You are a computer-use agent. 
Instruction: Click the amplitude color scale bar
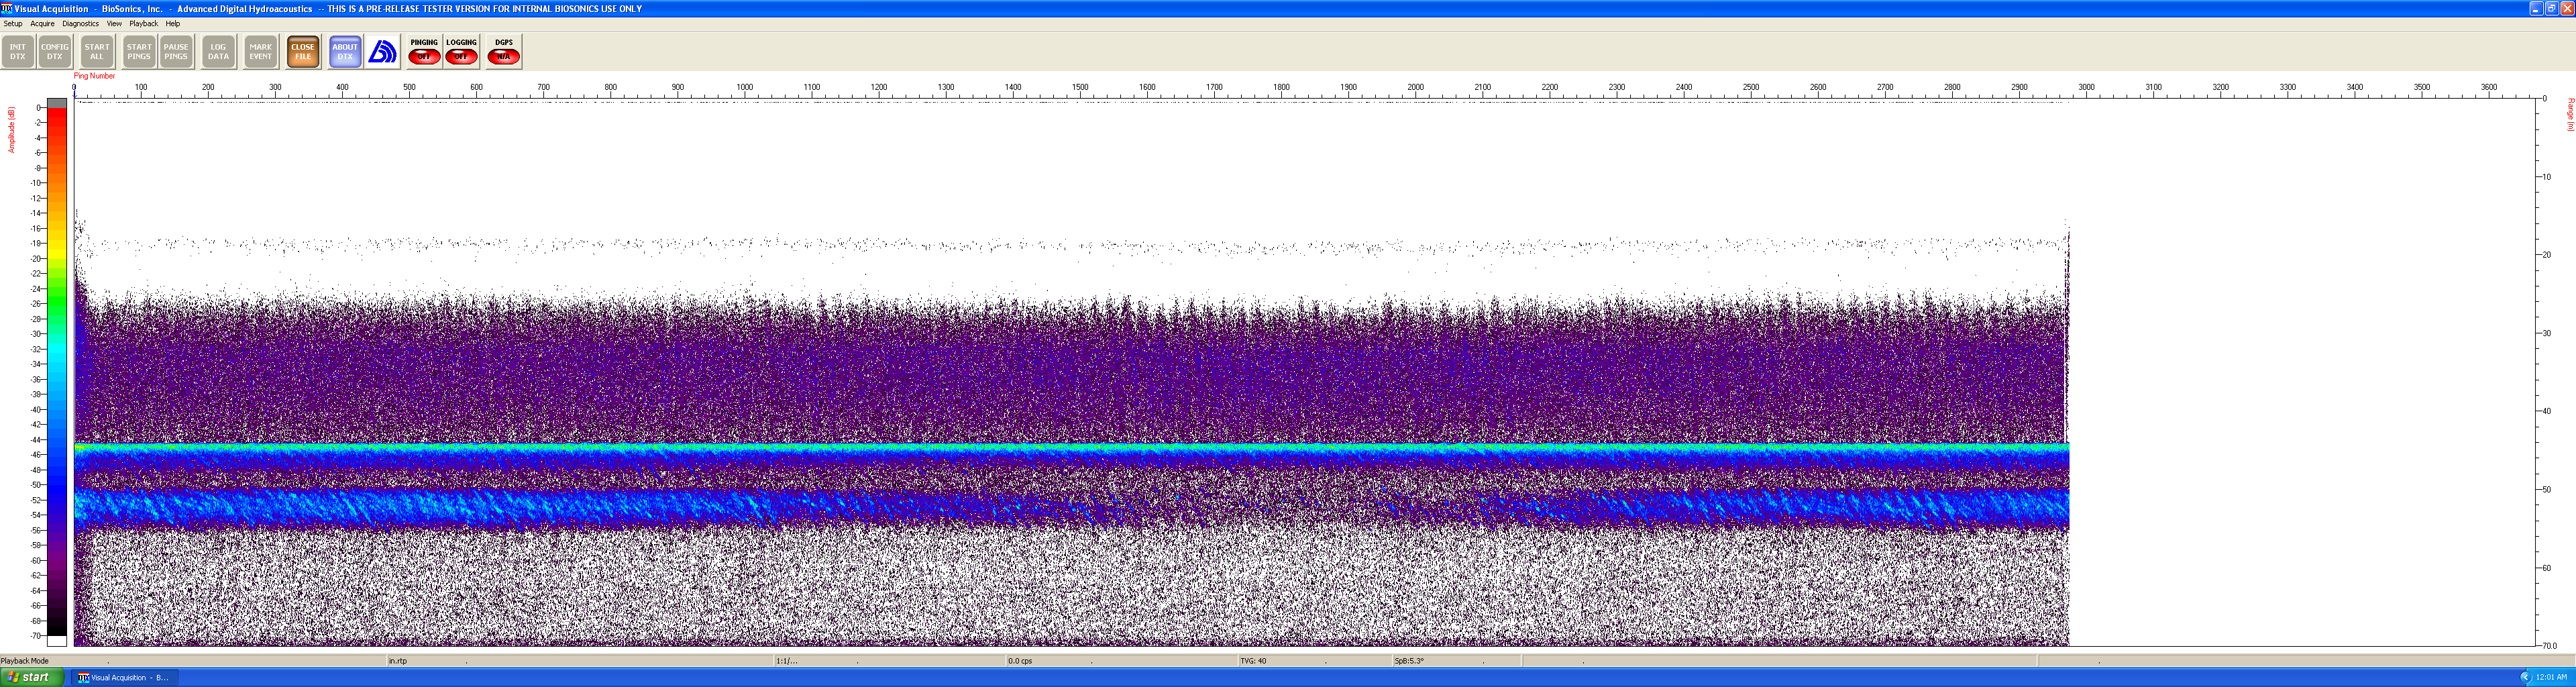57,372
